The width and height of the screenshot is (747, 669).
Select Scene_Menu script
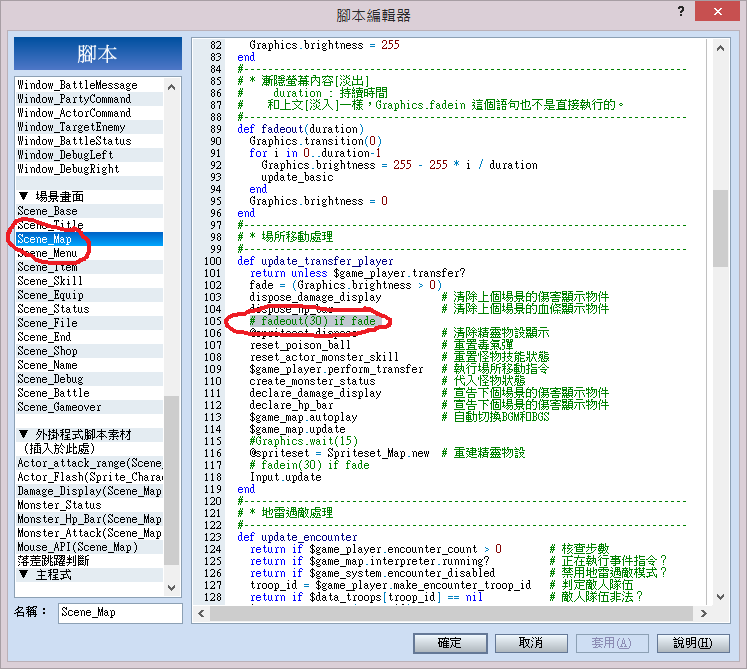(x=90, y=253)
